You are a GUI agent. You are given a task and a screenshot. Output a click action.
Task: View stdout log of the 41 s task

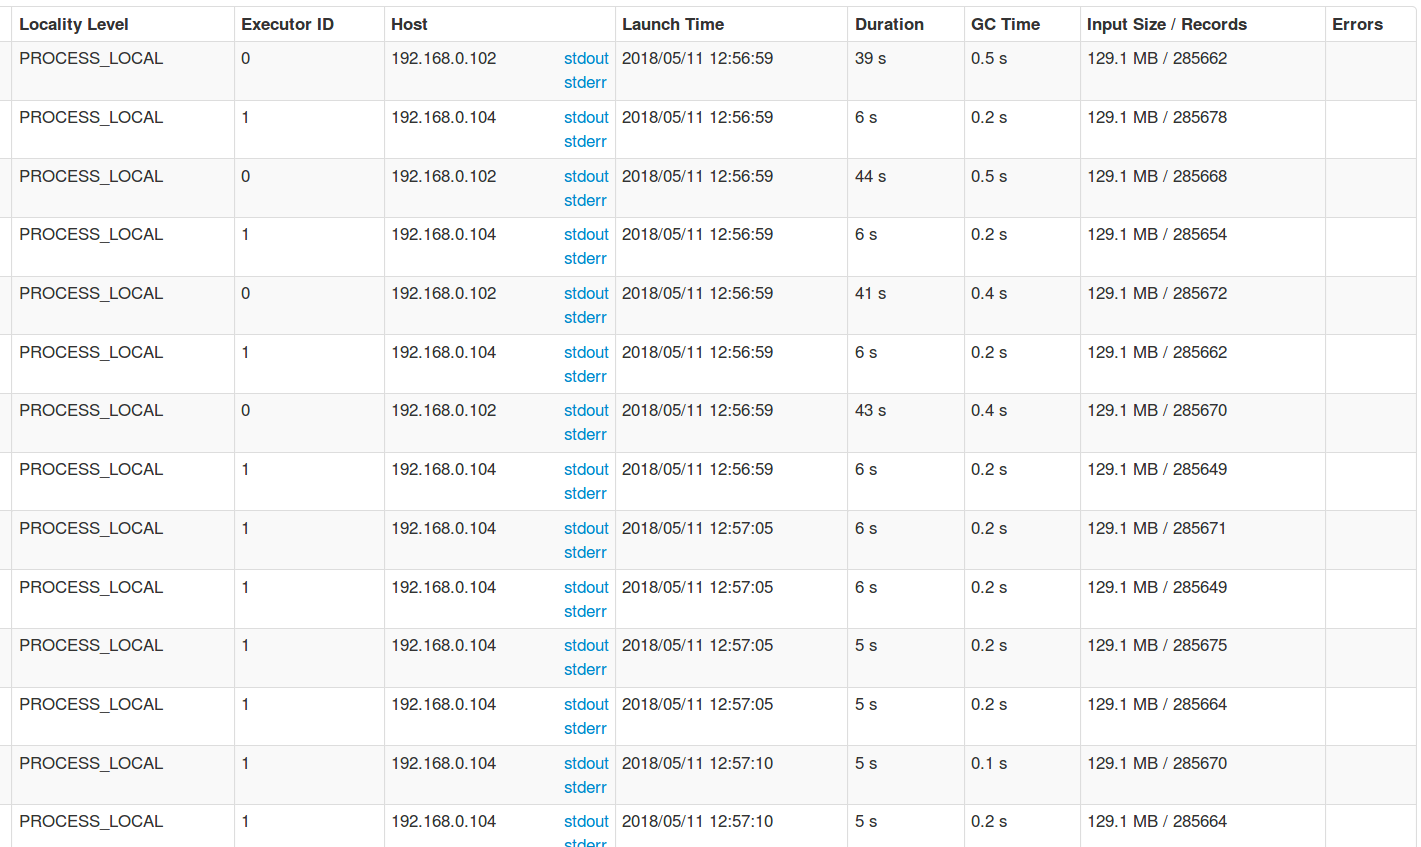[586, 293]
